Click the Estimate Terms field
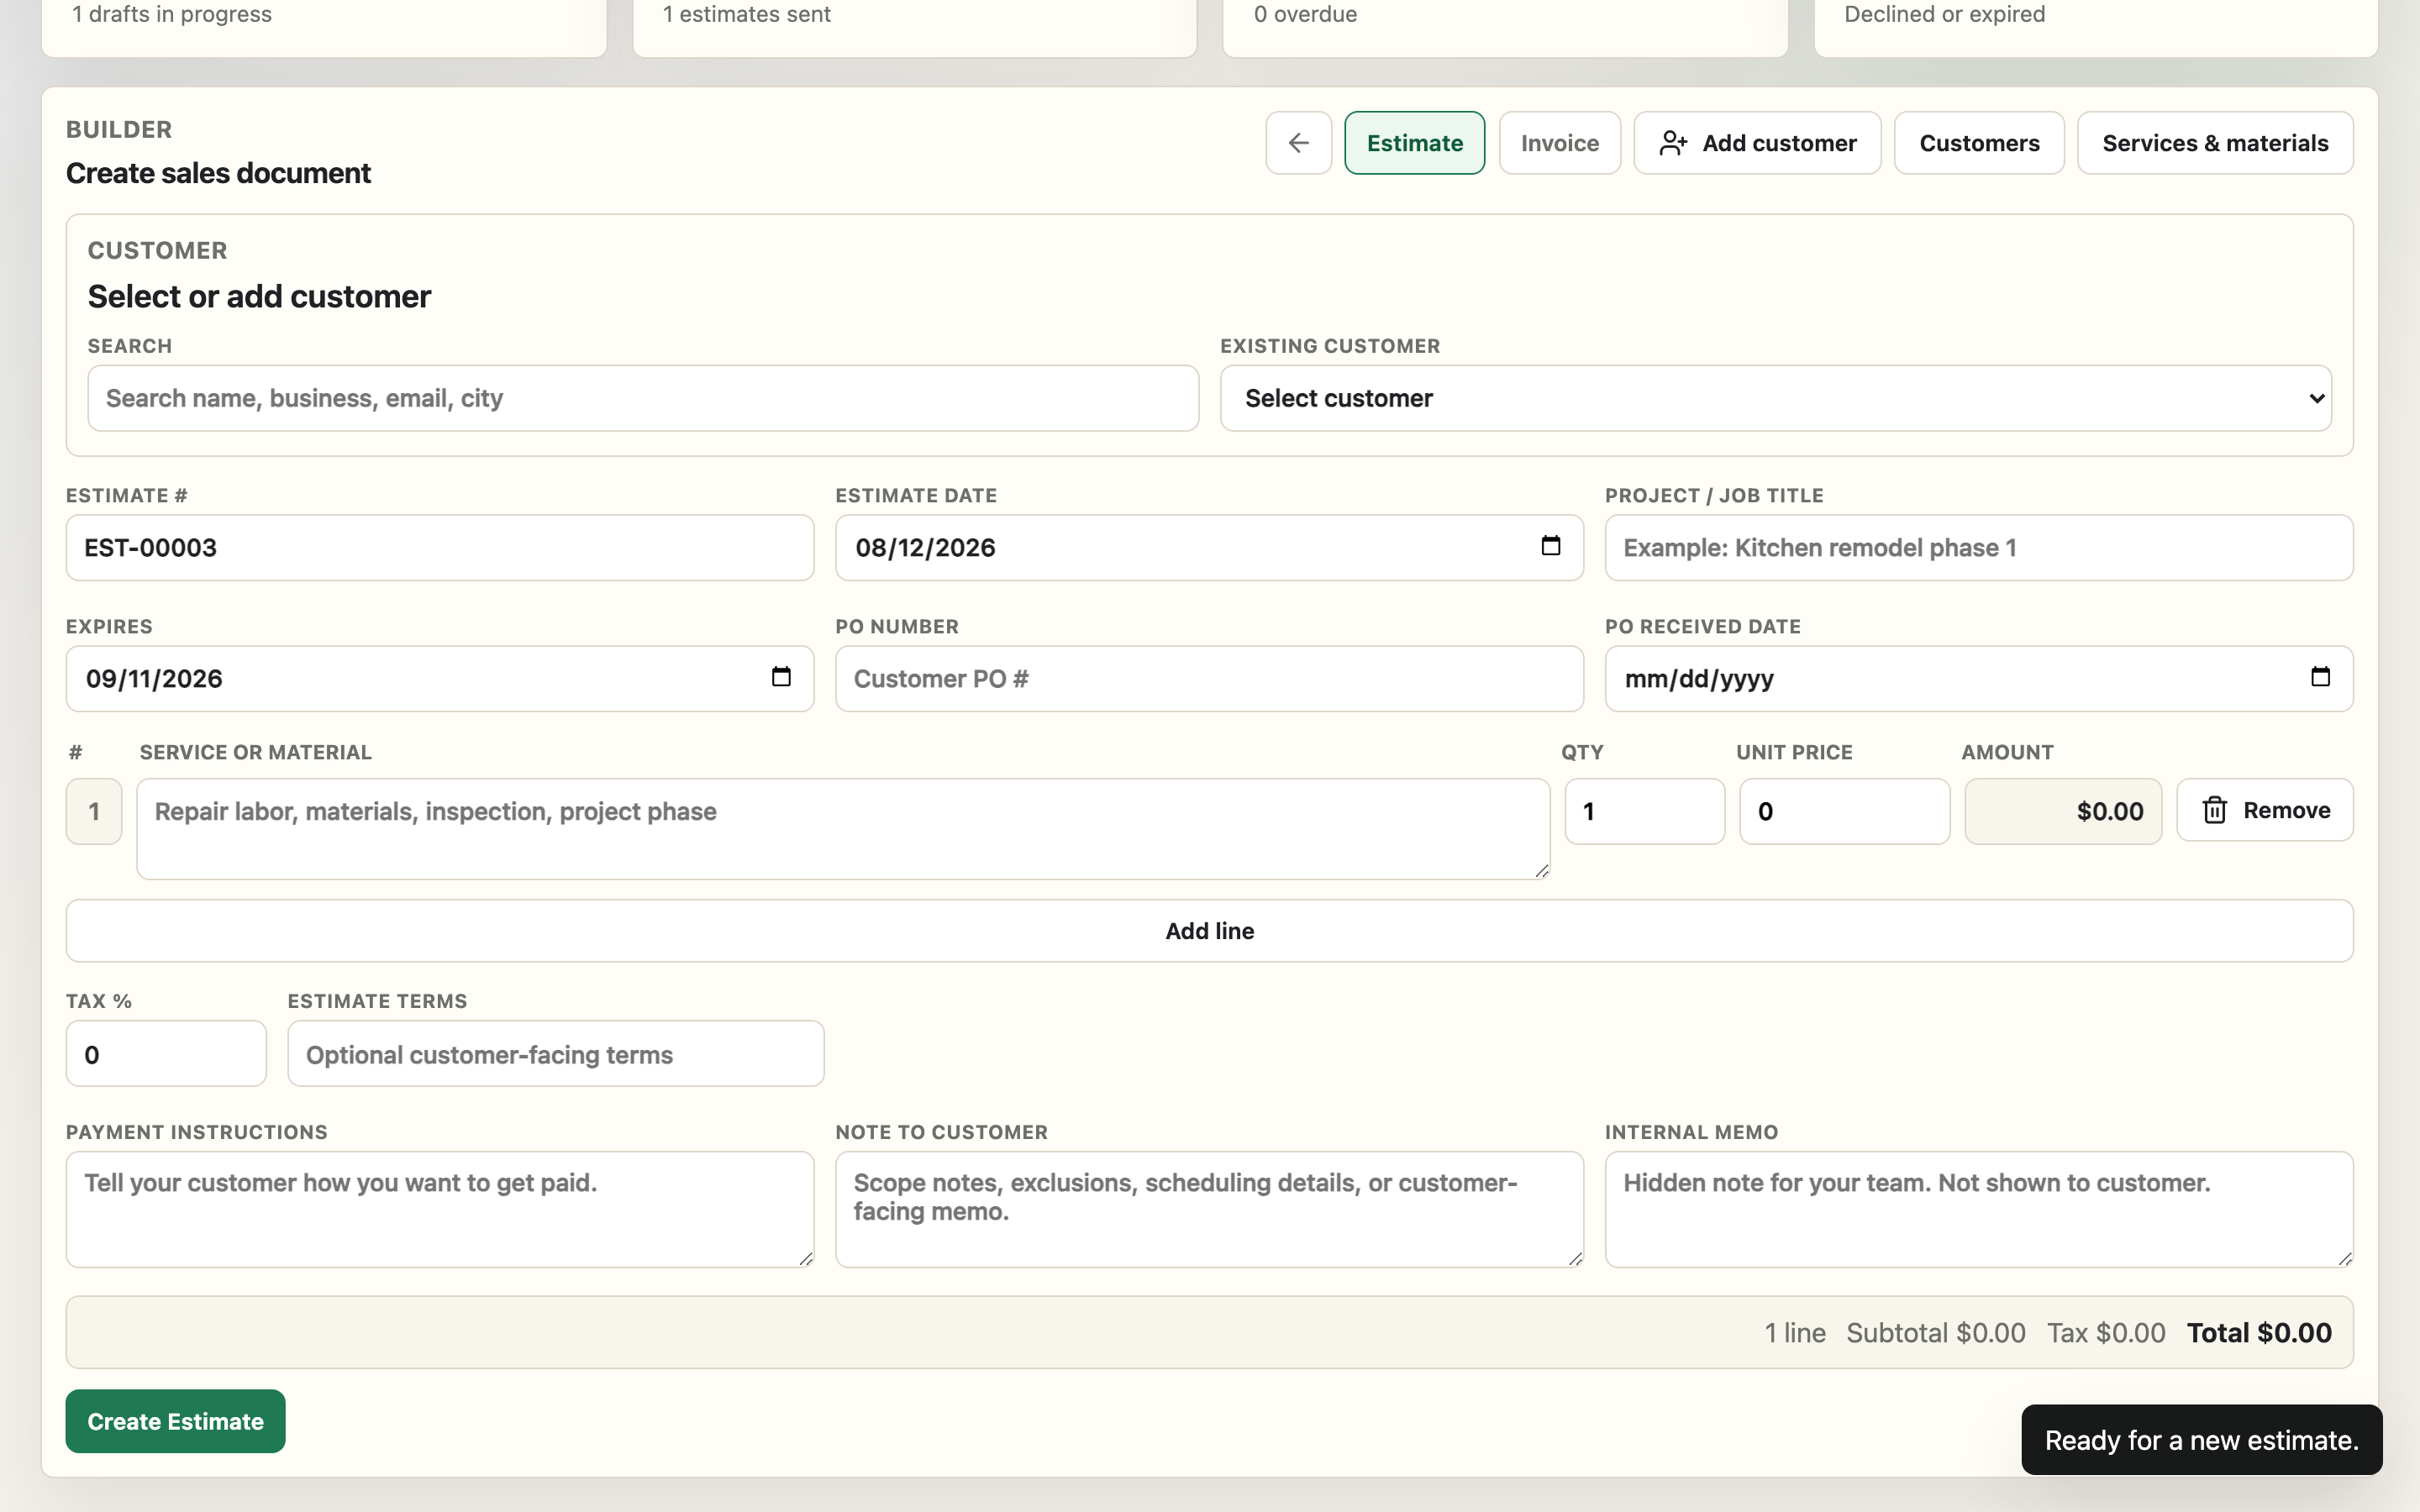The width and height of the screenshot is (2420, 1512). (556, 1054)
